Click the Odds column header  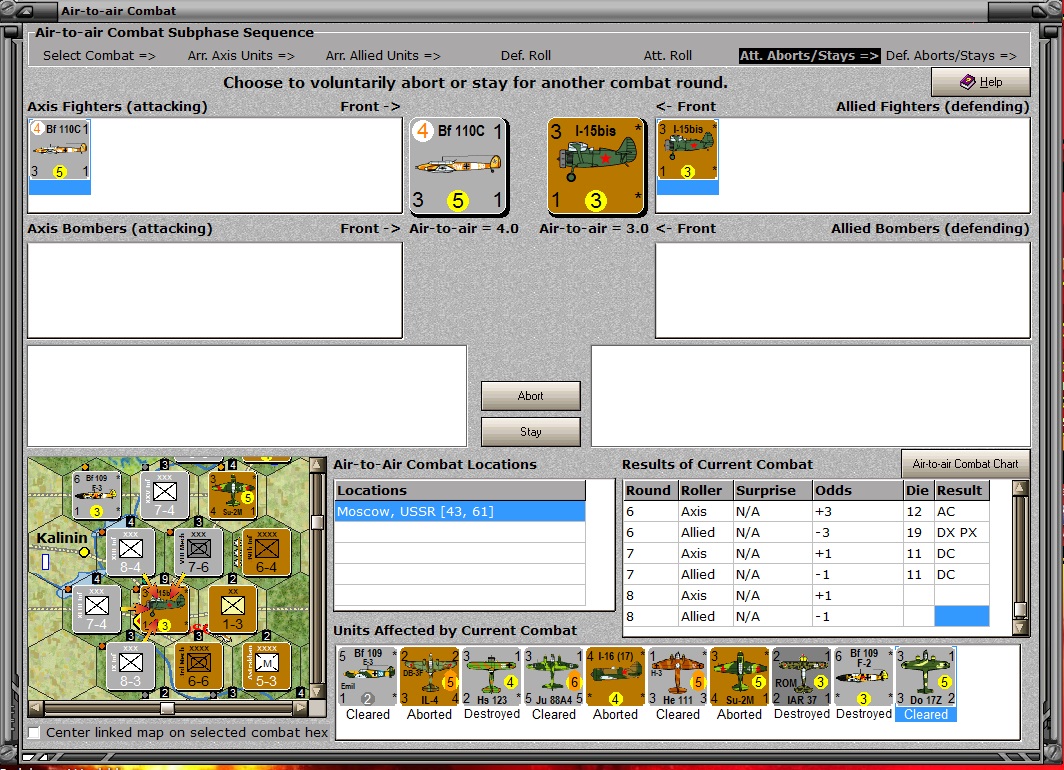pos(858,490)
